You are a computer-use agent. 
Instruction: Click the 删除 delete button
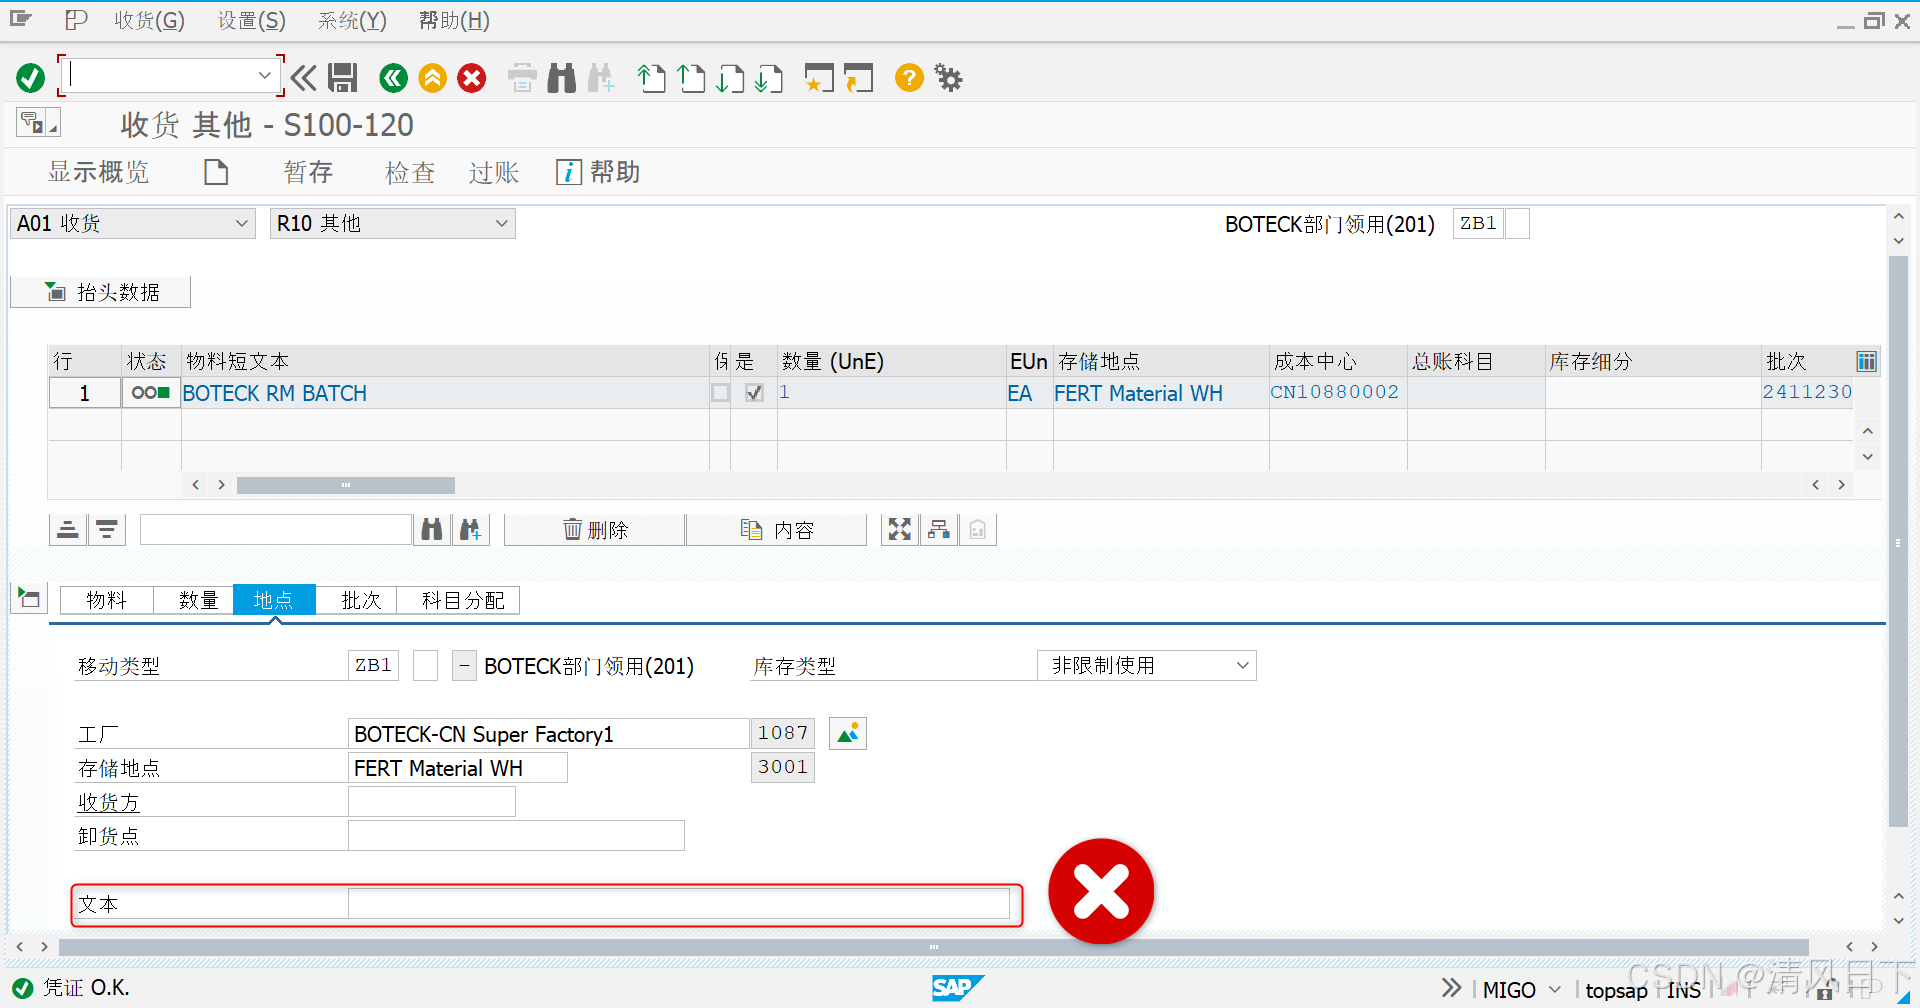[x=595, y=529]
